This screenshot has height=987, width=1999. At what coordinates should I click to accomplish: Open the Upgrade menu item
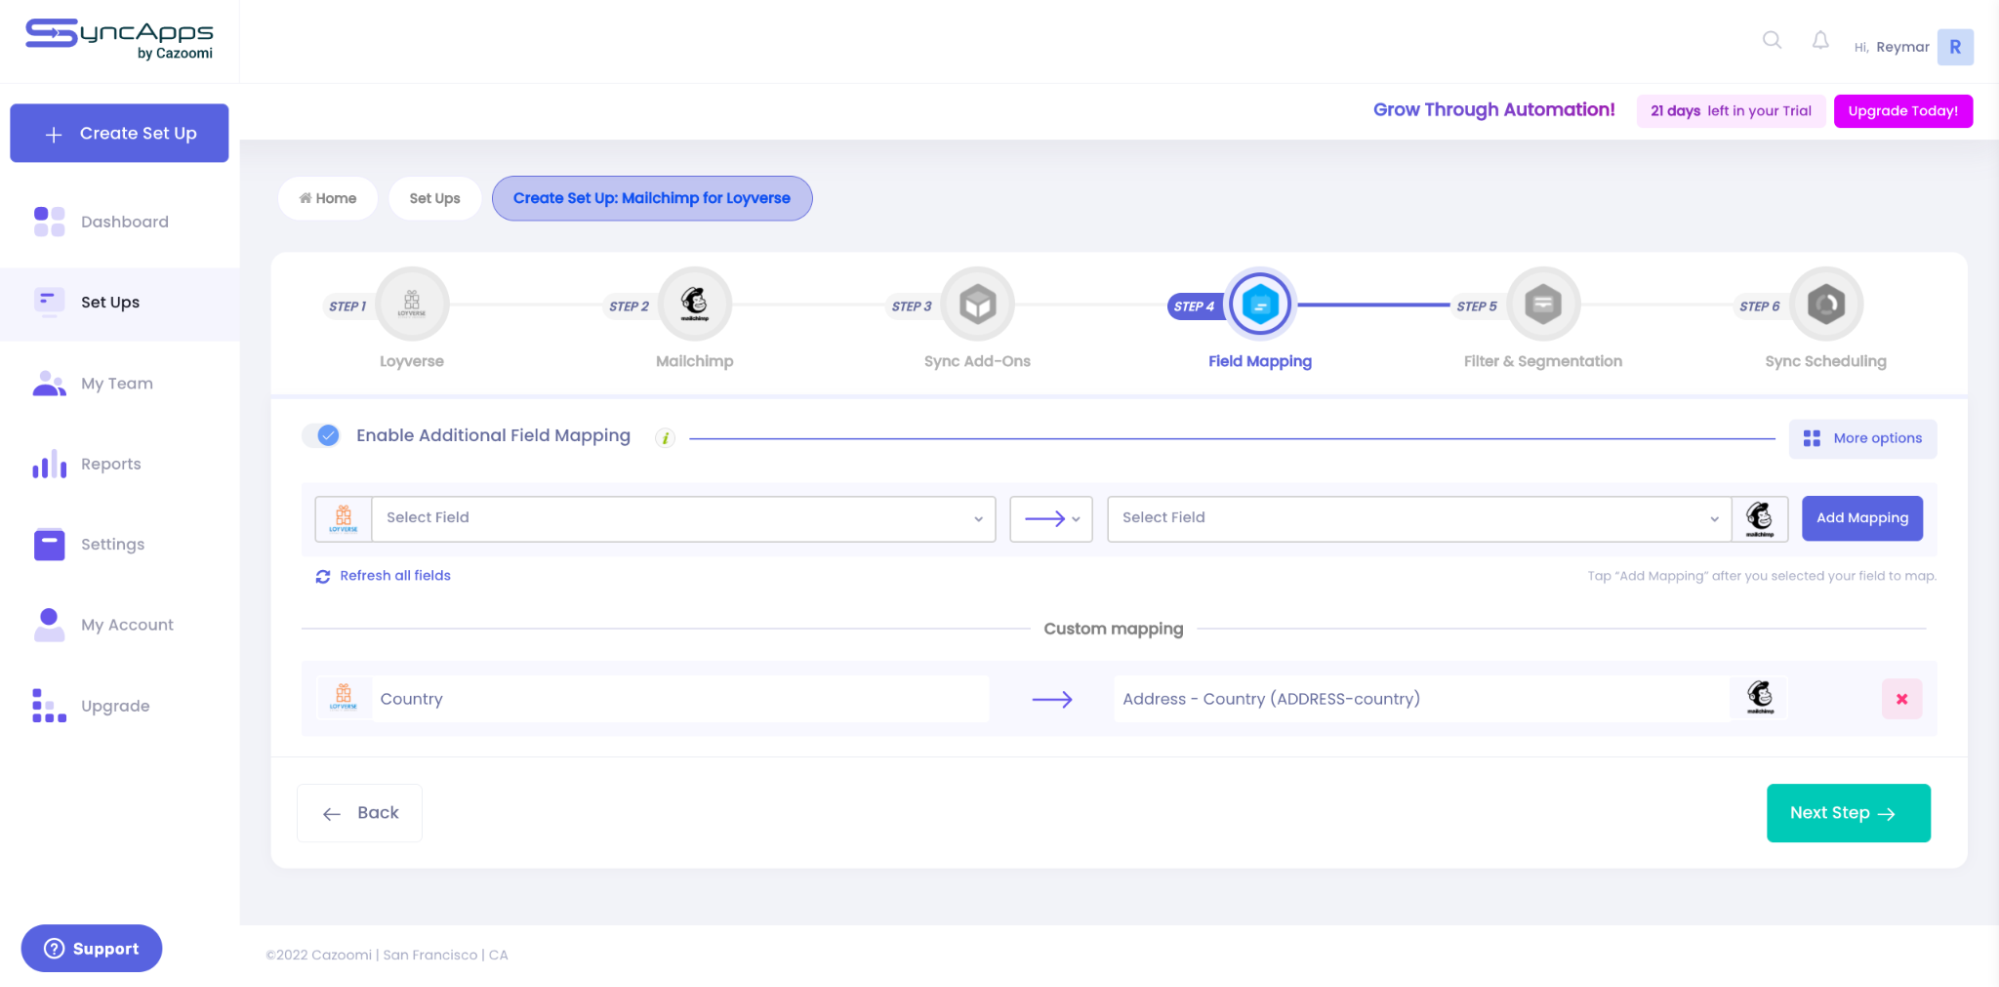(x=120, y=705)
